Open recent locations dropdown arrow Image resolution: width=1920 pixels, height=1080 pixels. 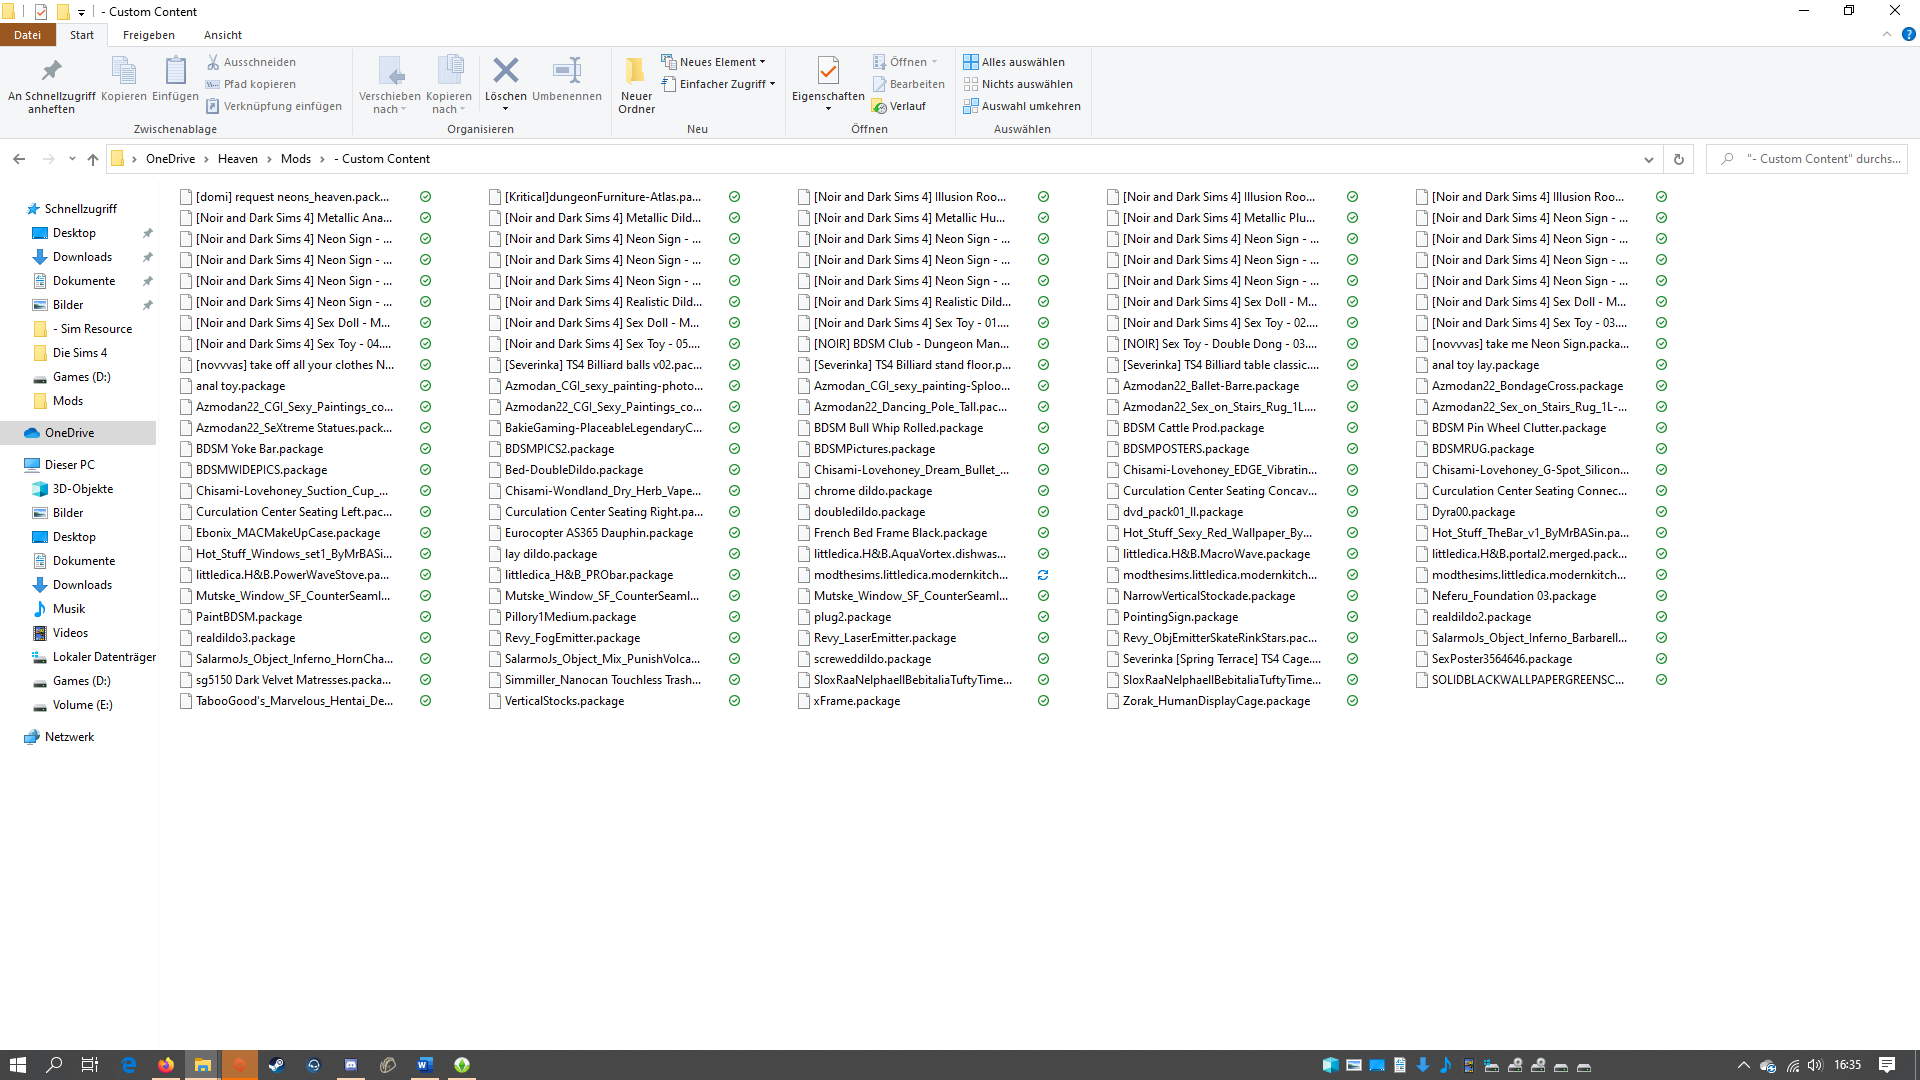point(72,159)
